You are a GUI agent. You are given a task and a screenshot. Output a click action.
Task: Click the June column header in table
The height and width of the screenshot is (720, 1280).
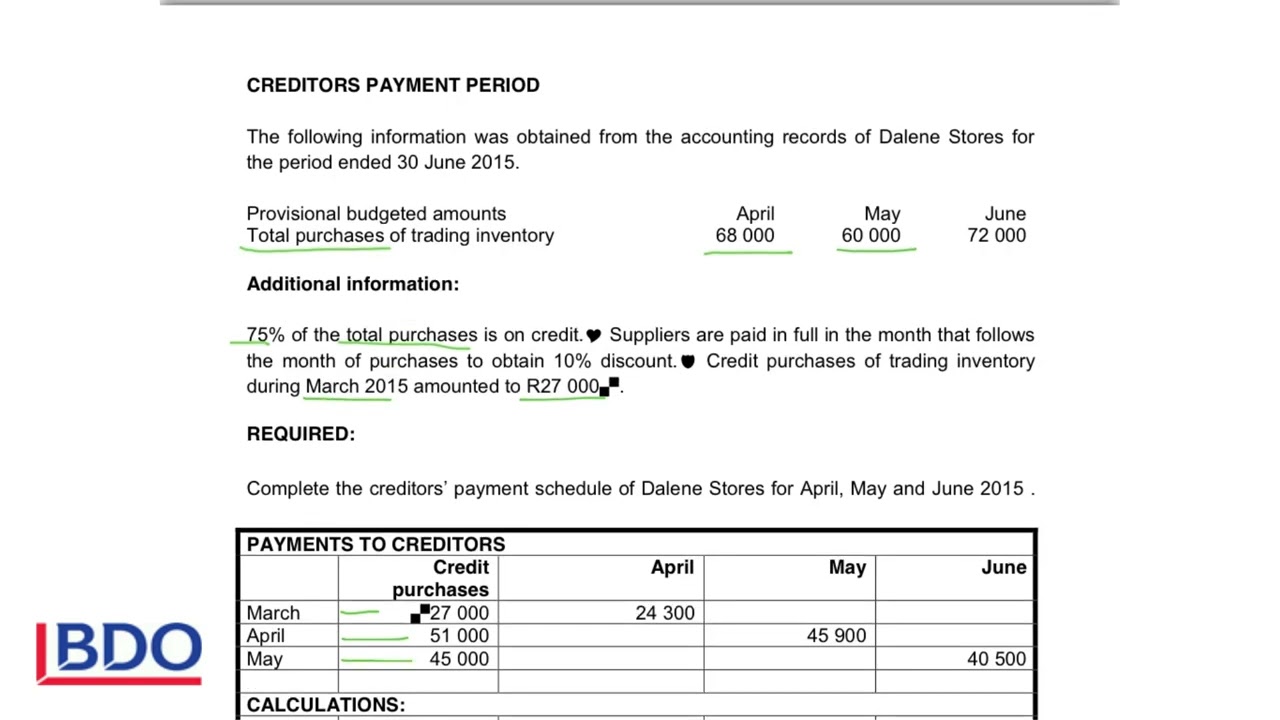pyautogui.click(x=1004, y=567)
